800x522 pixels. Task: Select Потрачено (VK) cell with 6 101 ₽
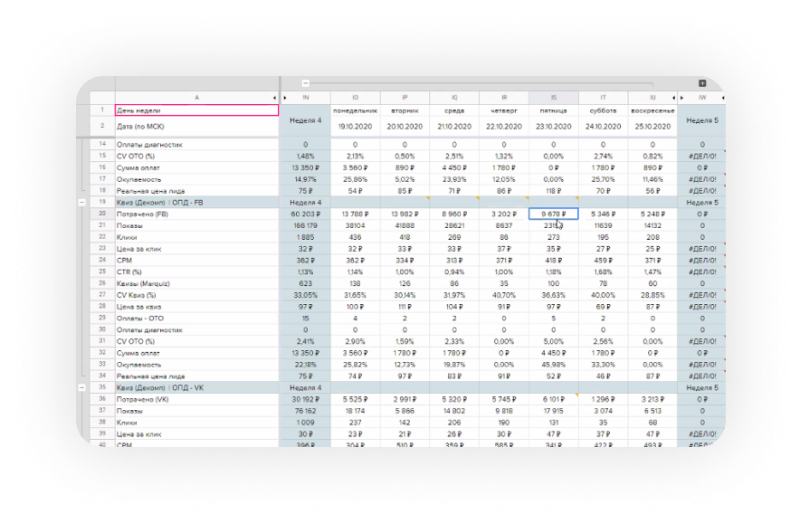pos(554,400)
